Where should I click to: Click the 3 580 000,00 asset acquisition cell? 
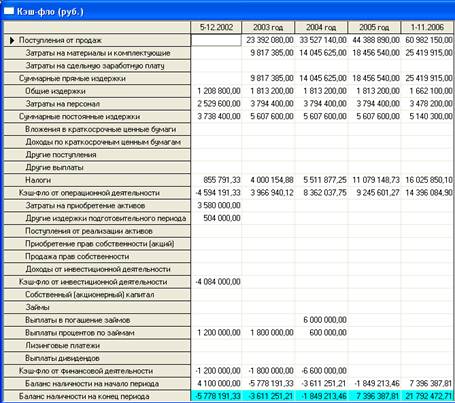216,205
